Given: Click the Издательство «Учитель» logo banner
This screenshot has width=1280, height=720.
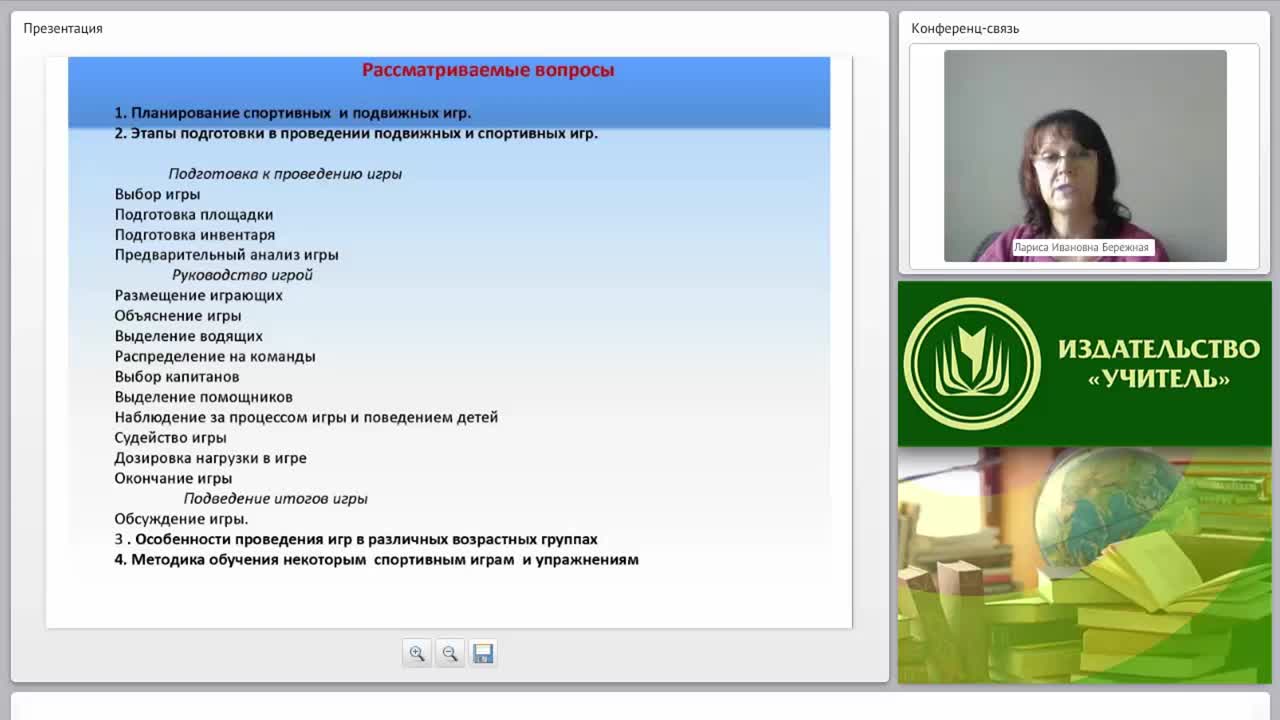Looking at the screenshot, I should pos(1085,364).
